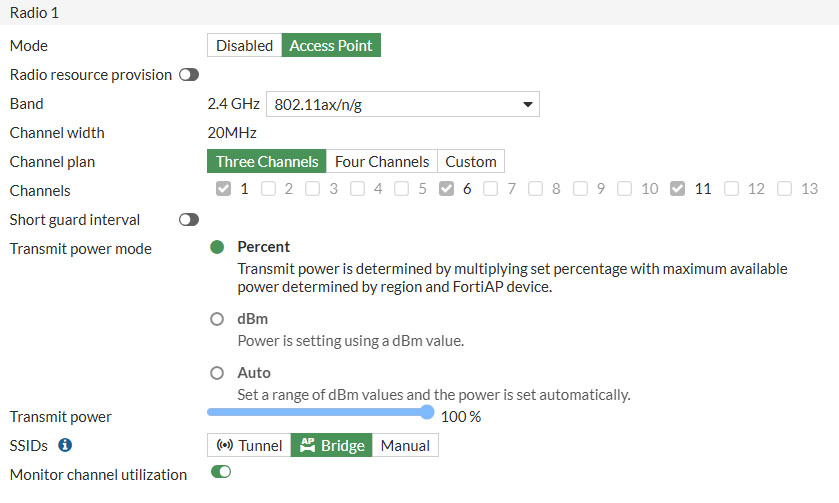Uncheck channel 6 checkbox
This screenshot has width=839, height=503.
446,189
